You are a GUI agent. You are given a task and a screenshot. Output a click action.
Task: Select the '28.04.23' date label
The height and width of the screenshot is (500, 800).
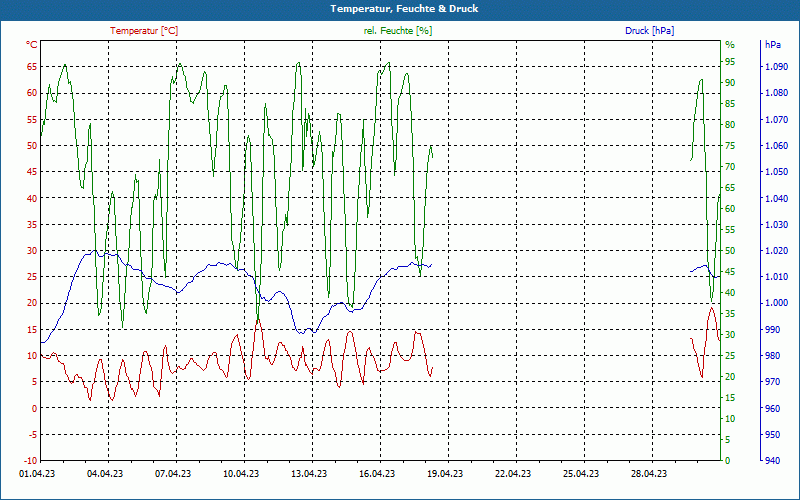pos(649,473)
